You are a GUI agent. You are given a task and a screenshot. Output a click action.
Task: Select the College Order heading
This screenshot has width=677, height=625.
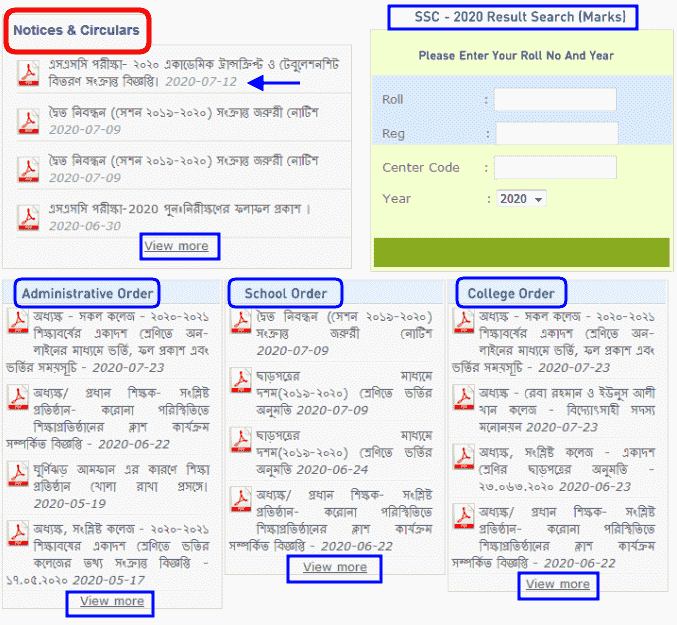[511, 294]
